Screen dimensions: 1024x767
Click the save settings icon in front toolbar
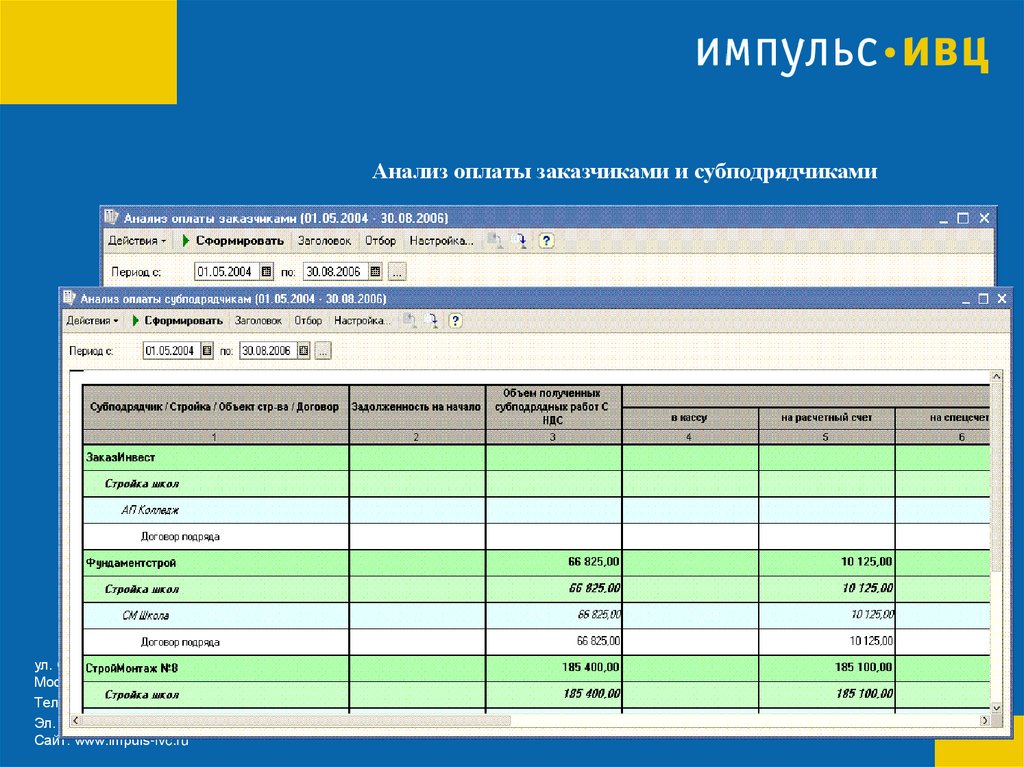click(409, 321)
